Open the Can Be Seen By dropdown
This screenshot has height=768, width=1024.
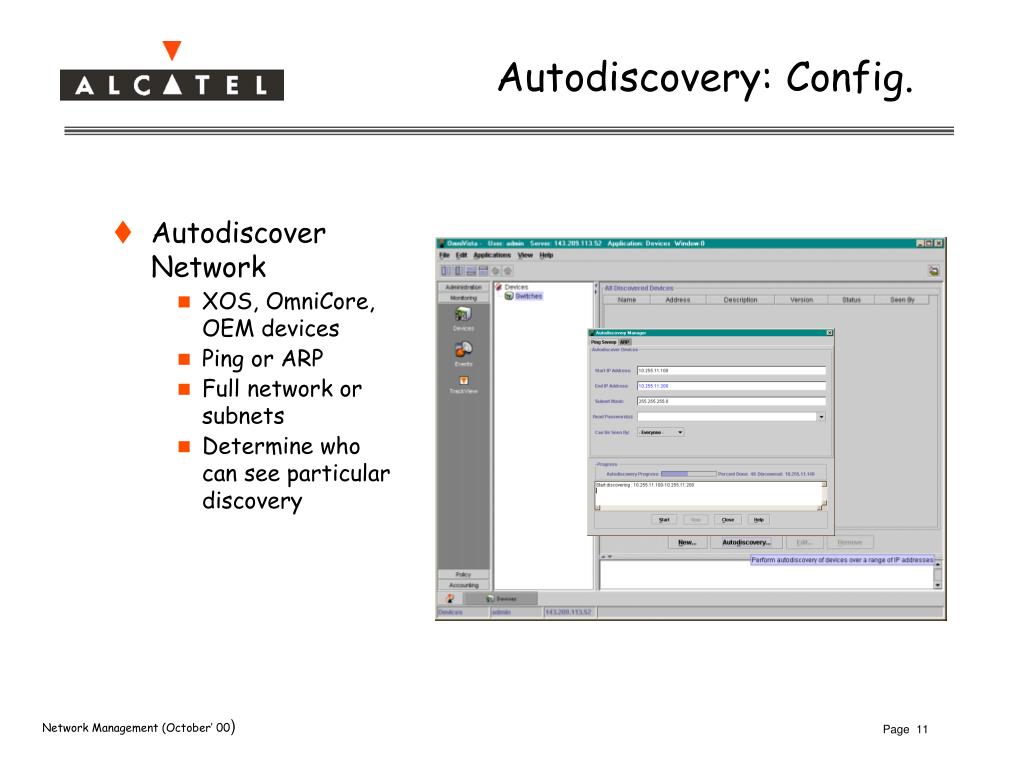[661, 432]
